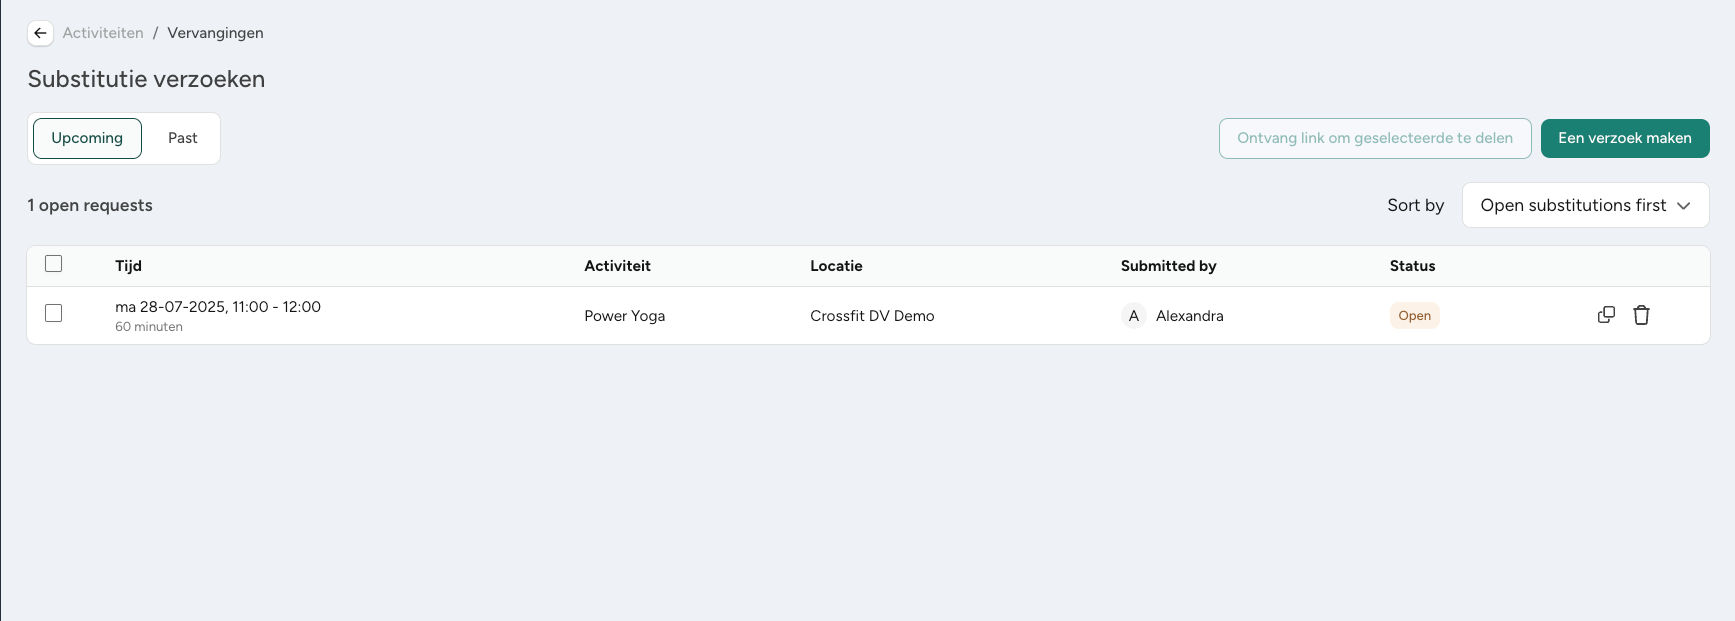Switch to the Upcoming tab
This screenshot has height=621, width=1735.
[87, 138]
